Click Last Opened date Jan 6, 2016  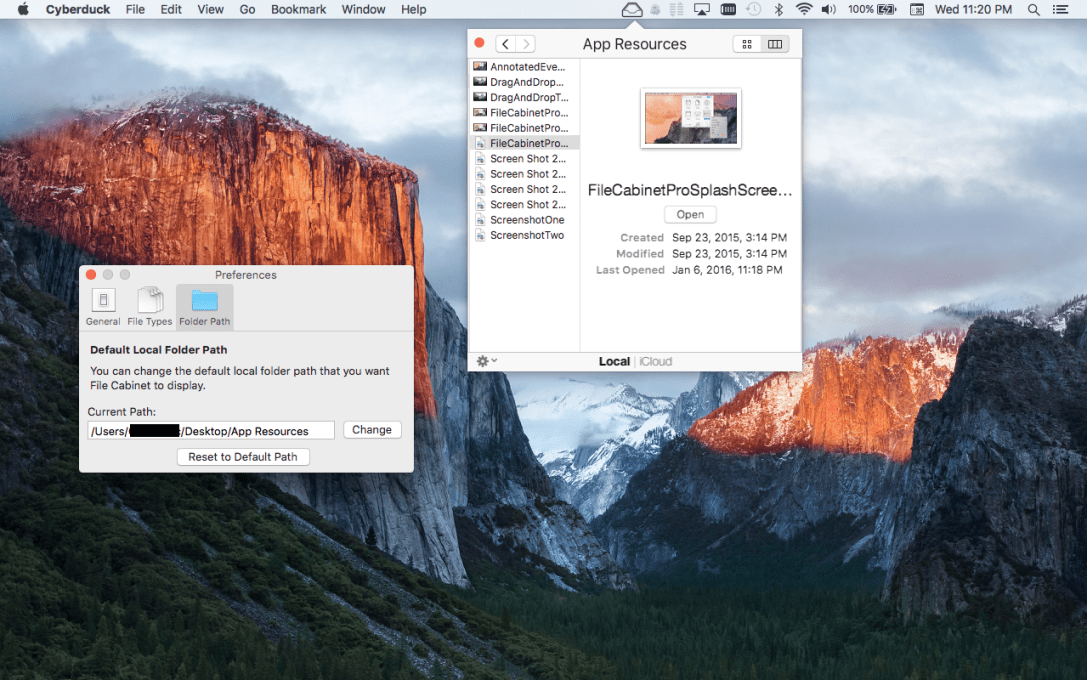click(727, 270)
